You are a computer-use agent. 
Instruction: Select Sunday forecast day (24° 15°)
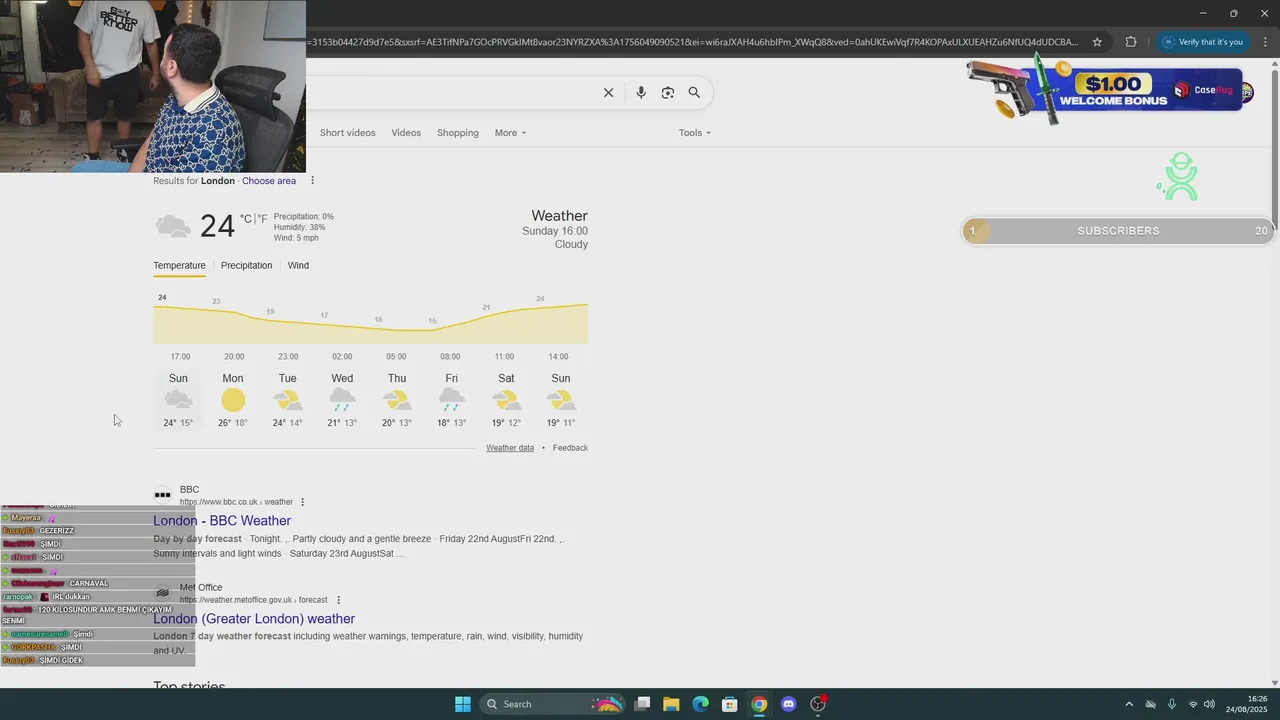pyautogui.click(x=178, y=400)
